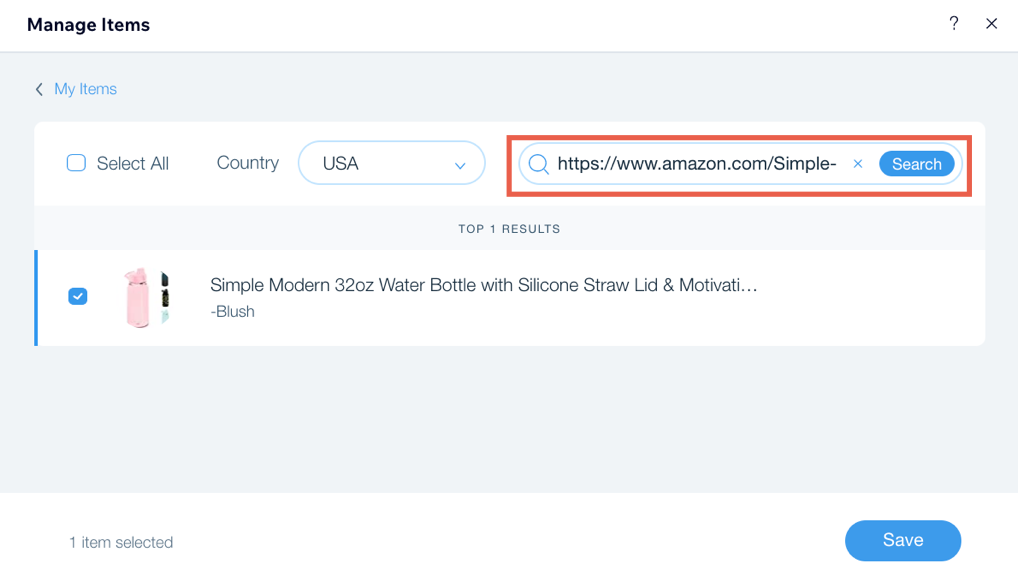Click the Save button
The width and height of the screenshot is (1018, 582).
(902, 540)
